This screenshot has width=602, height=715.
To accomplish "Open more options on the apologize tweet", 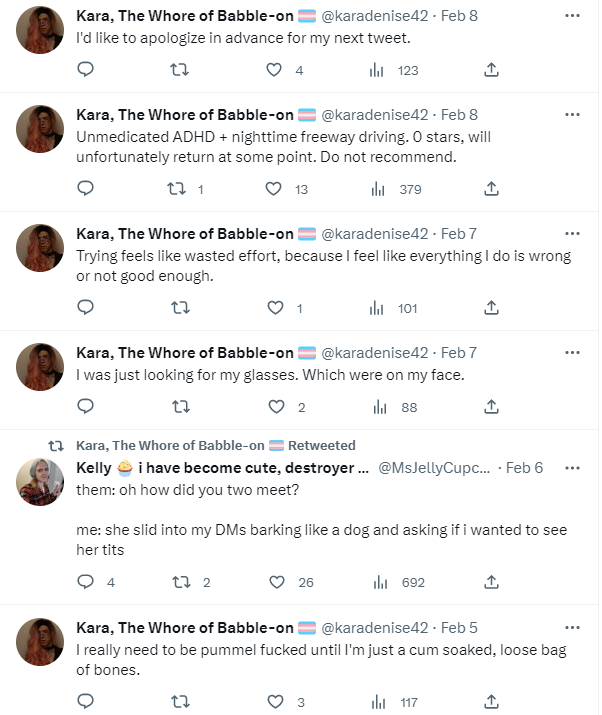I will (572, 16).
